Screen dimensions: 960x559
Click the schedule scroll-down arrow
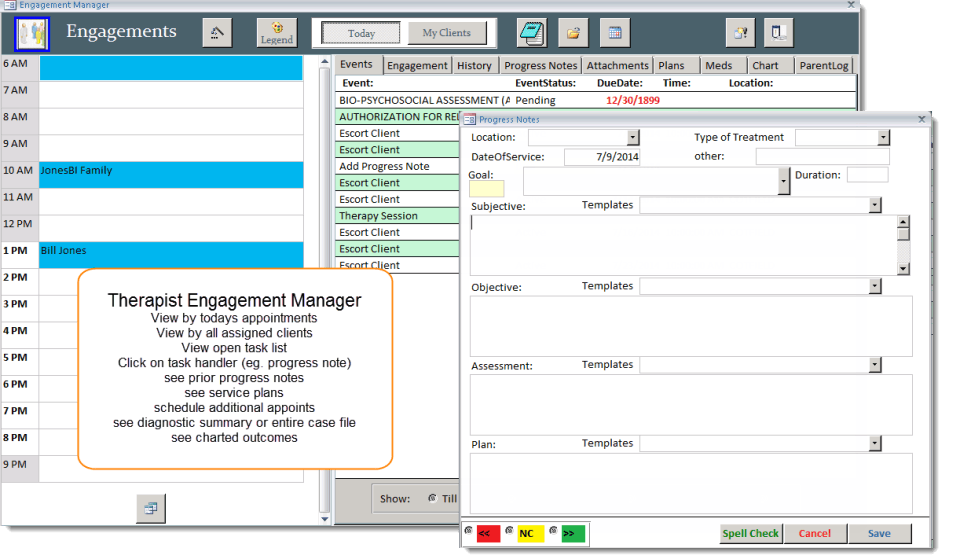(325, 519)
